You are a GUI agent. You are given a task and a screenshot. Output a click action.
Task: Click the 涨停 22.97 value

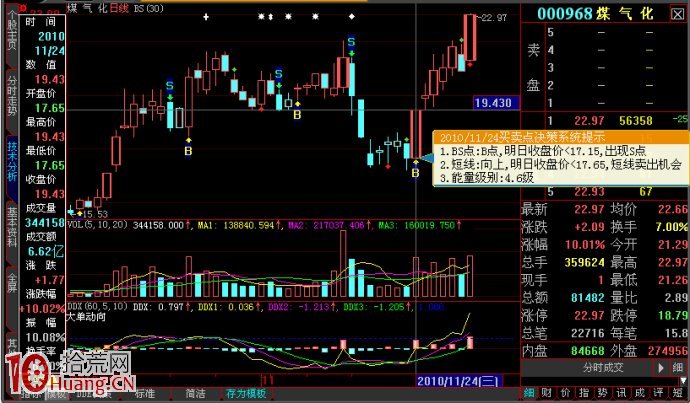click(x=589, y=315)
